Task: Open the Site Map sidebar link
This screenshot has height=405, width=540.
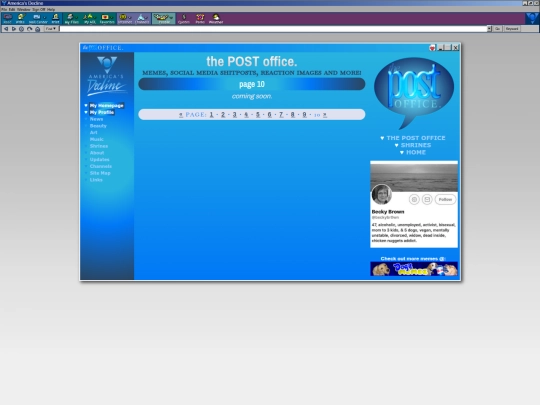Action: click(x=100, y=173)
